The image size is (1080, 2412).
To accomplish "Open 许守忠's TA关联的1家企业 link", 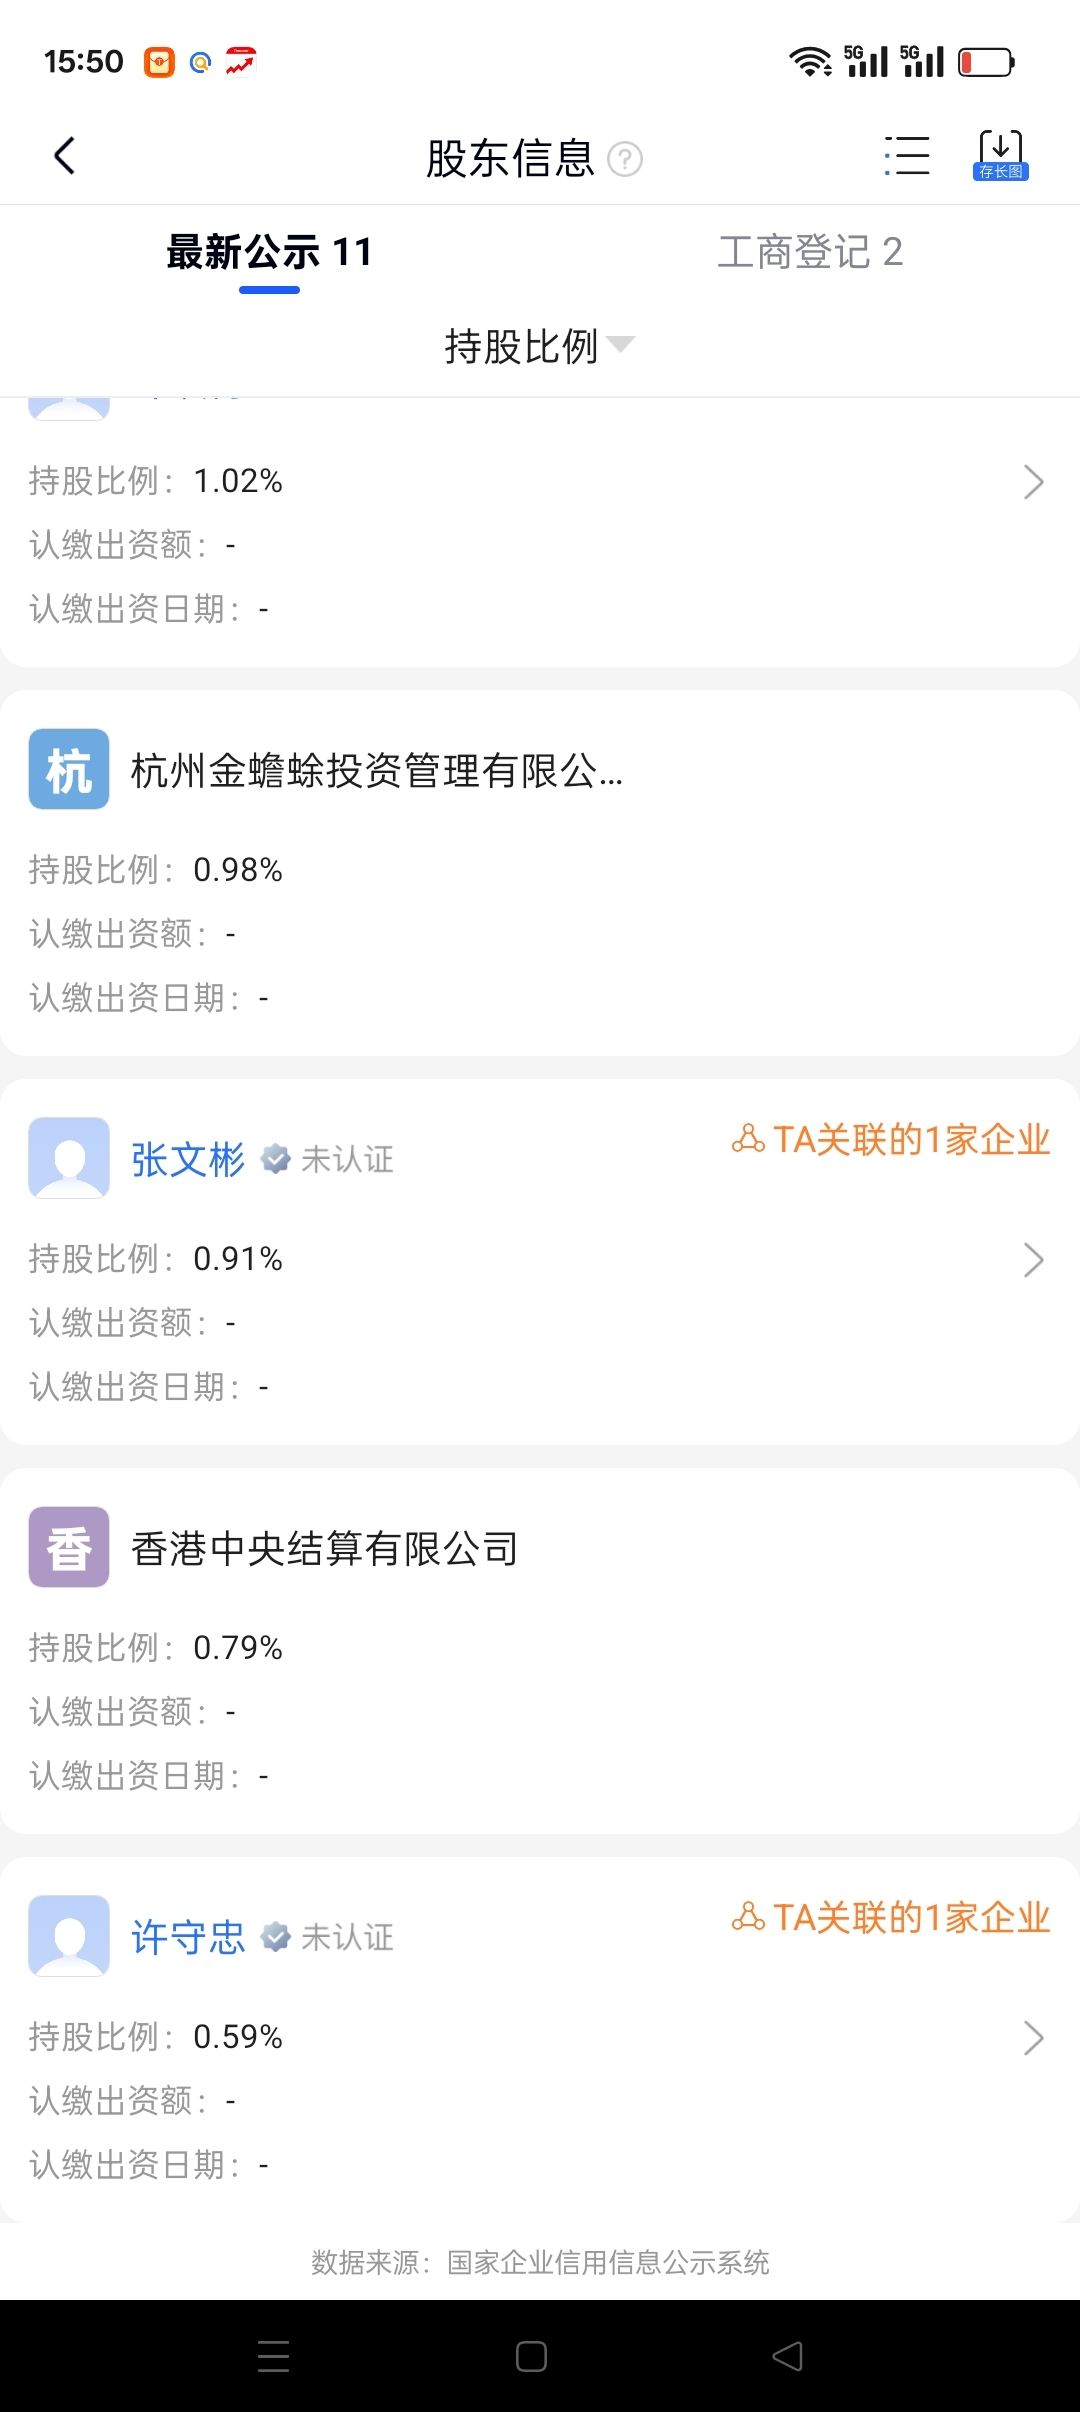I will [891, 1917].
